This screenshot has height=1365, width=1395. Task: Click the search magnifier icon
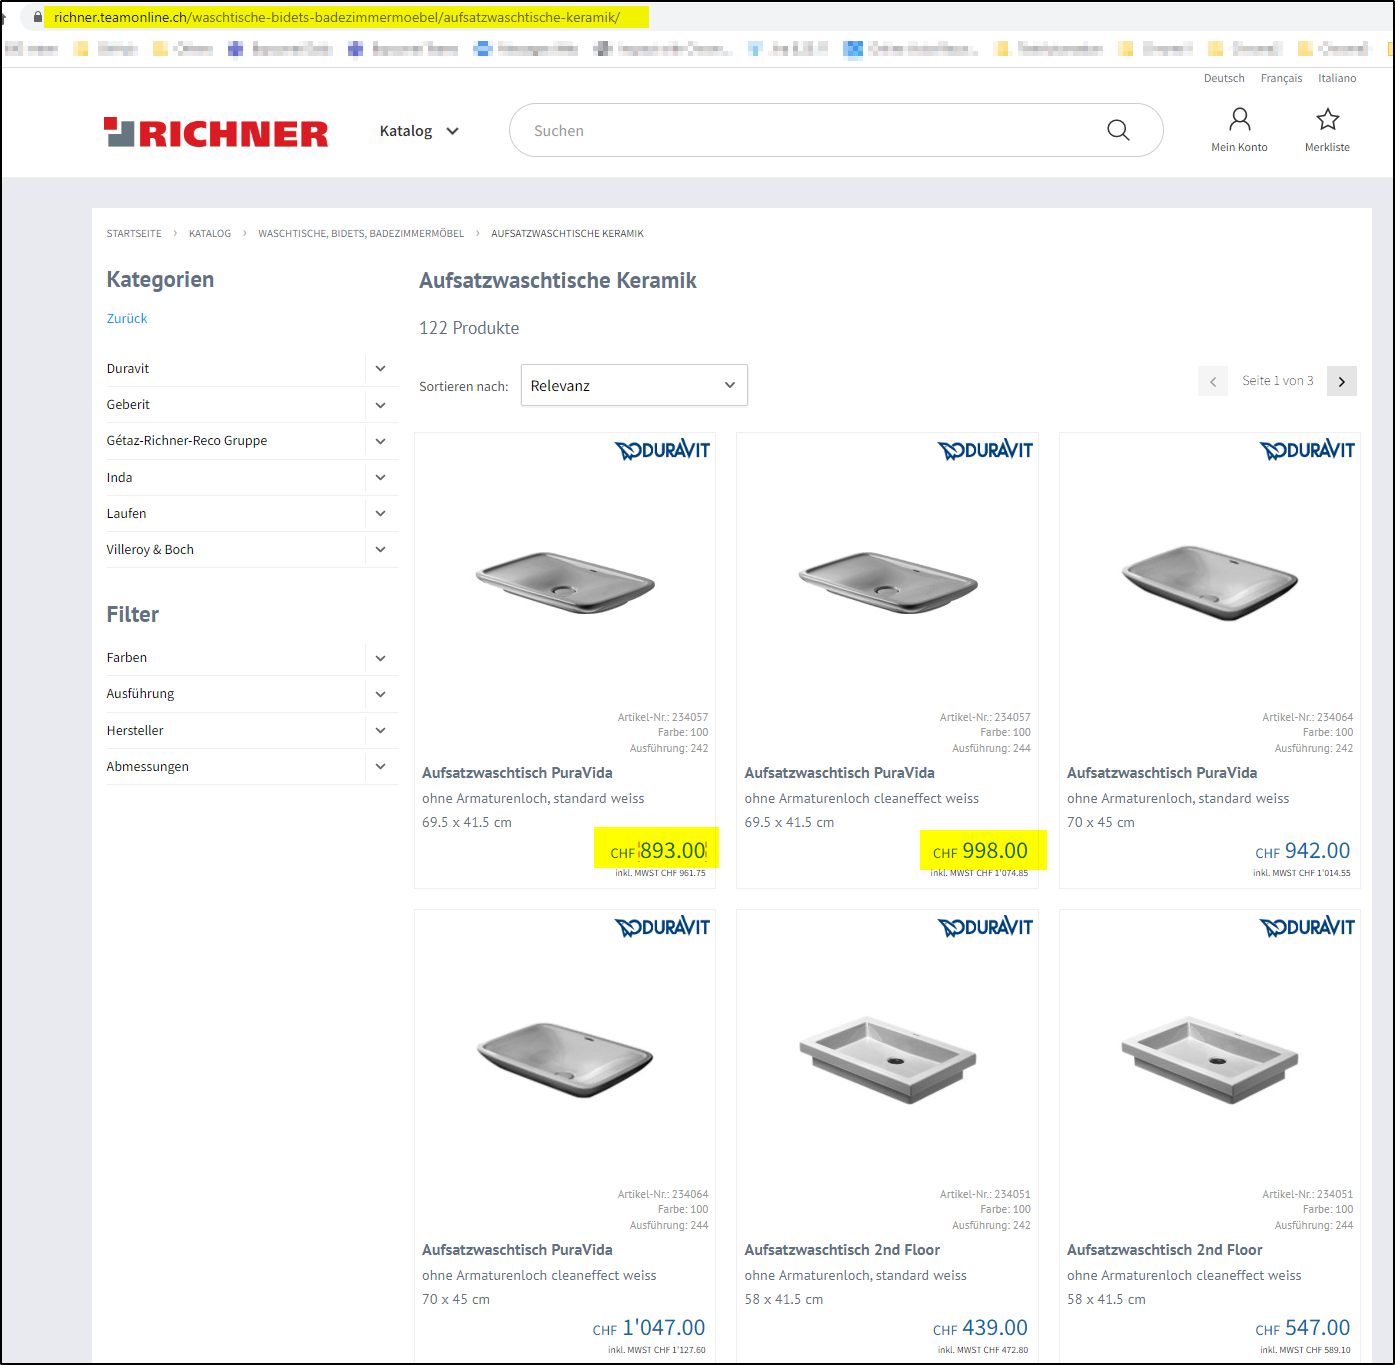[1118, 130]
